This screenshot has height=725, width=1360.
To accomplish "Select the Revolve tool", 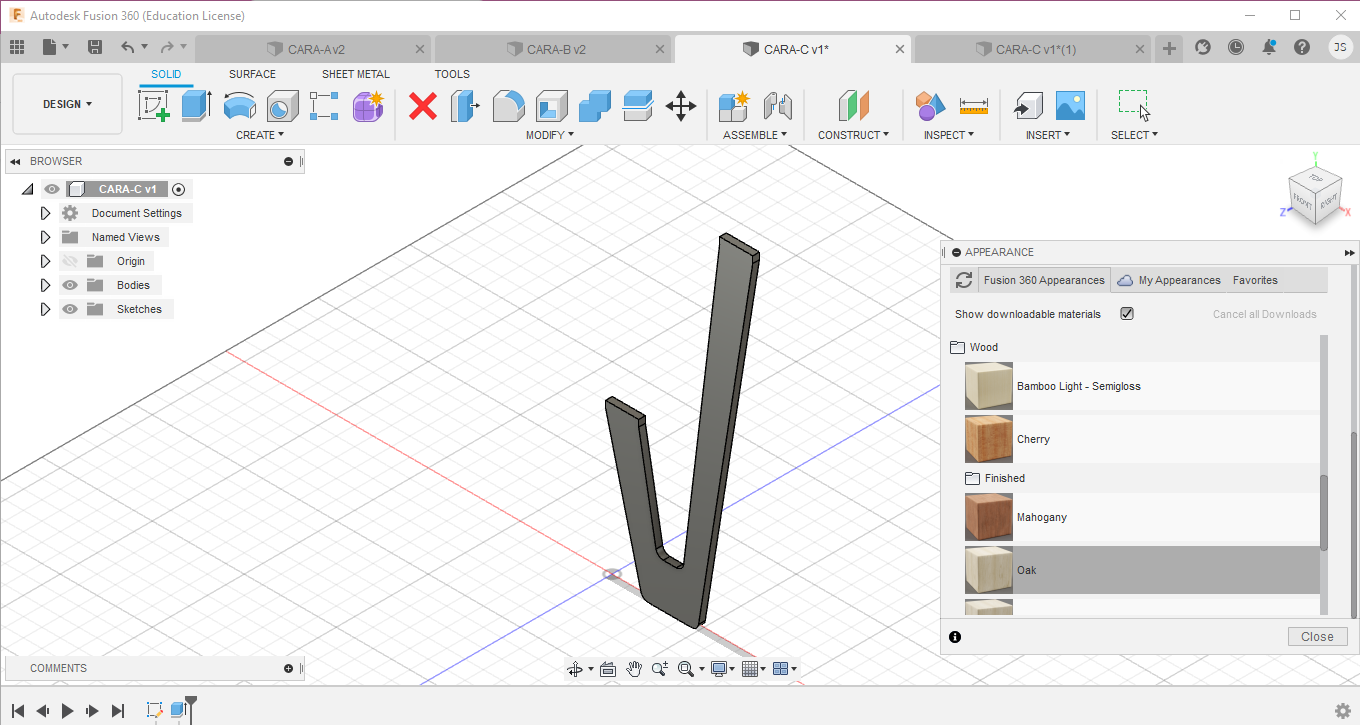I will [239, 105].
